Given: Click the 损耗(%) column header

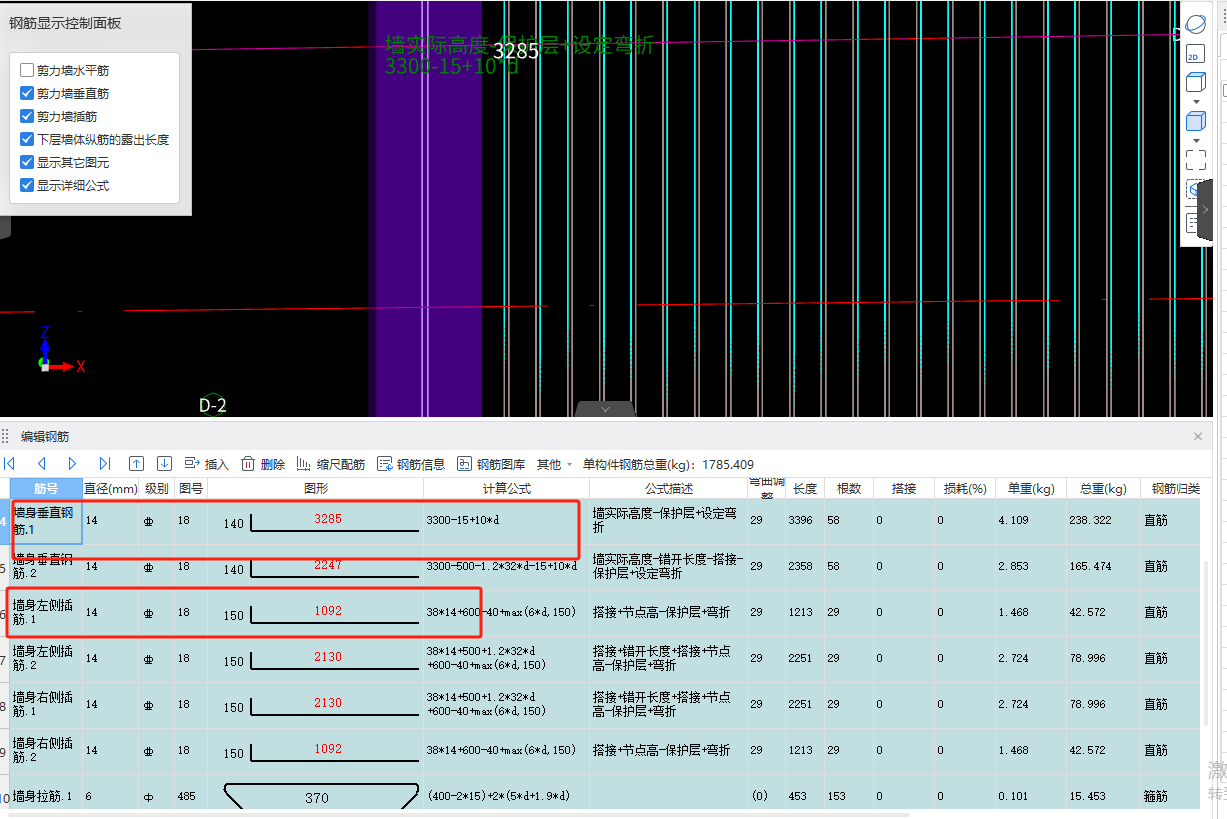Looking at the screenshot, I should (965, 489).
